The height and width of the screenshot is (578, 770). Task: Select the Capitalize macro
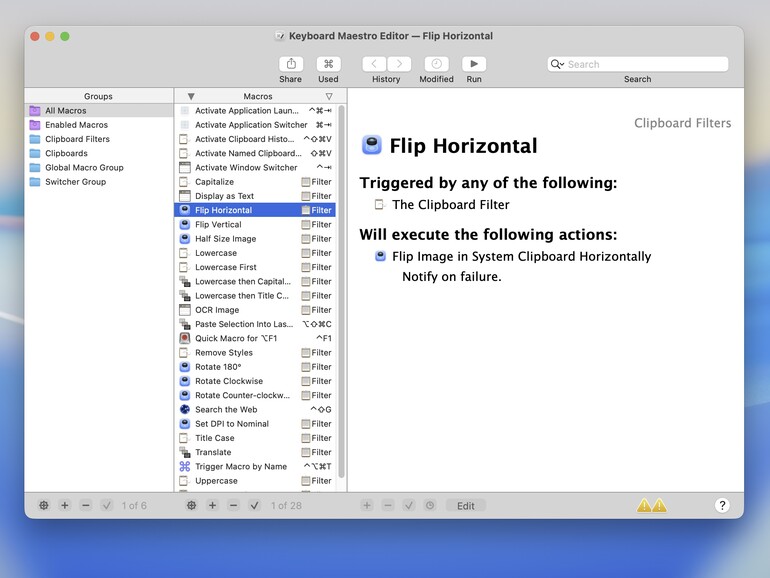point(255,182)
